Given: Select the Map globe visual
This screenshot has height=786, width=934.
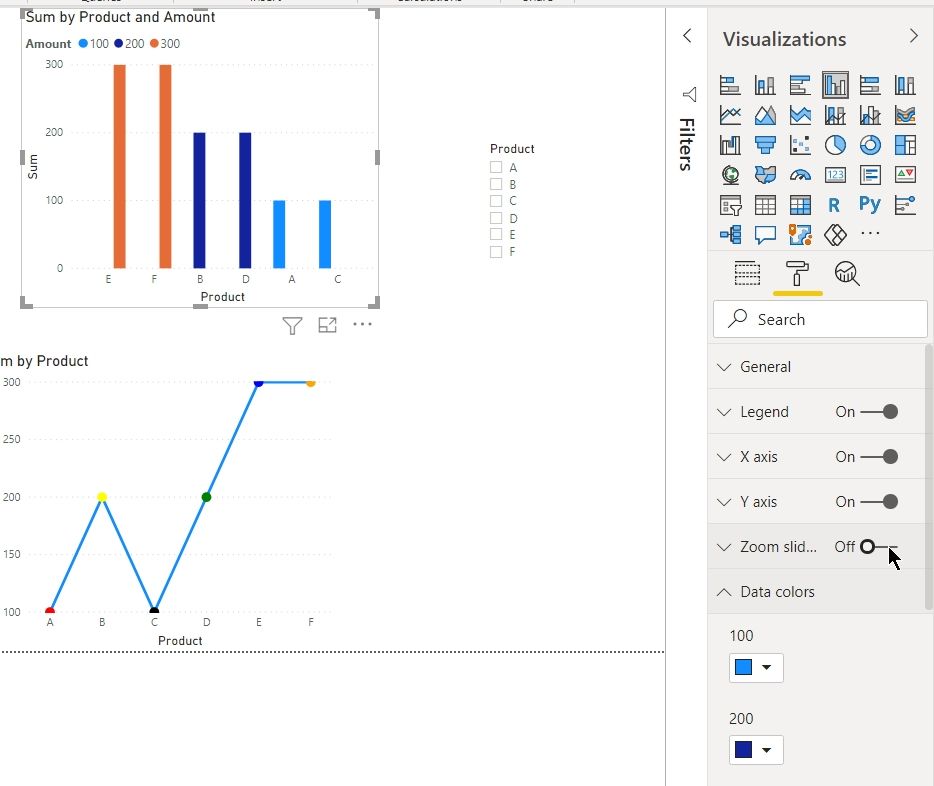Looking at the screenshot, I should 730,174.
